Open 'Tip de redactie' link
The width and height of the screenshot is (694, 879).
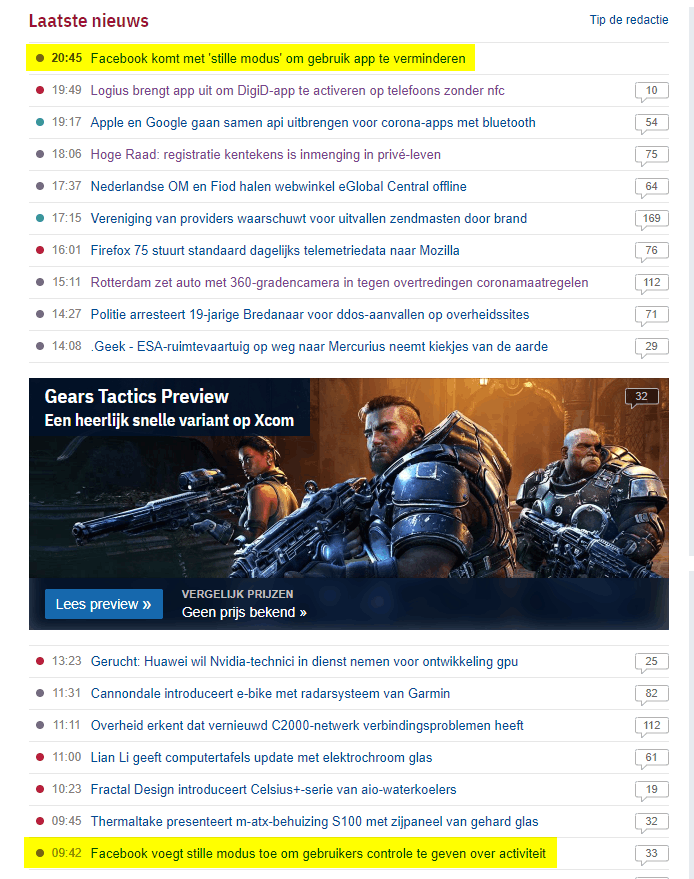629,20
